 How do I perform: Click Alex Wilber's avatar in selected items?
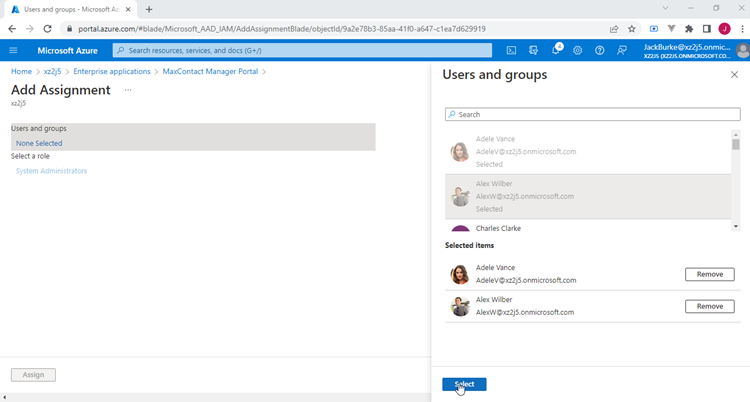[460, 306]
